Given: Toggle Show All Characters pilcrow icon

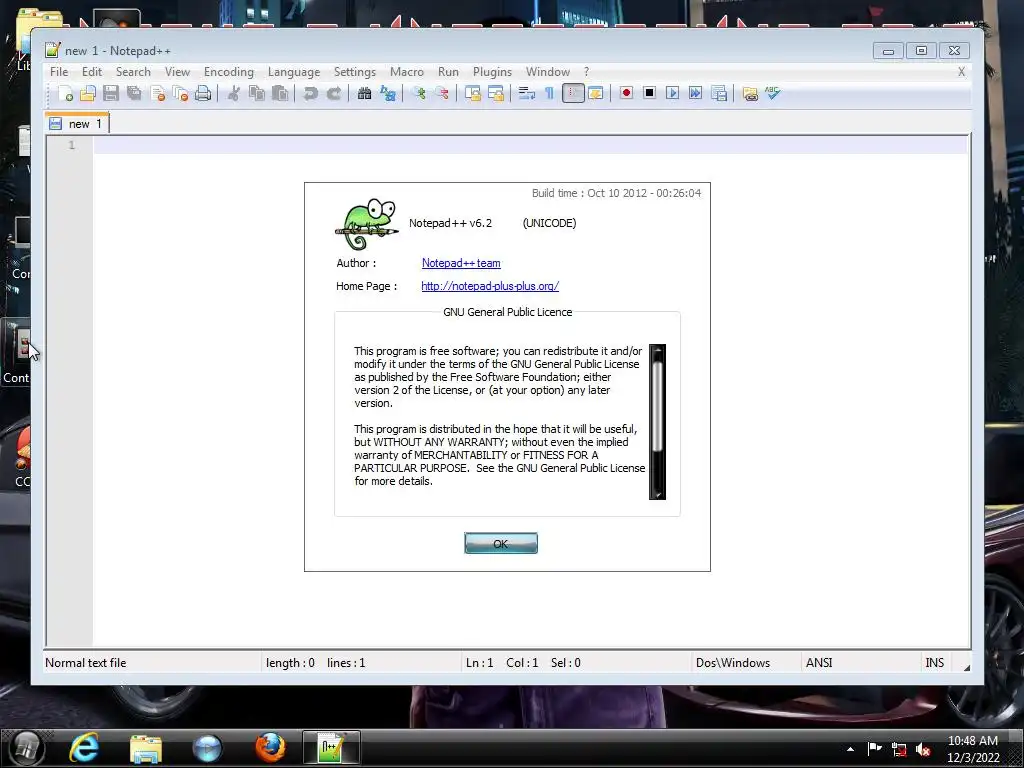Looking at the screenshot, I should (x=549, y=93).
